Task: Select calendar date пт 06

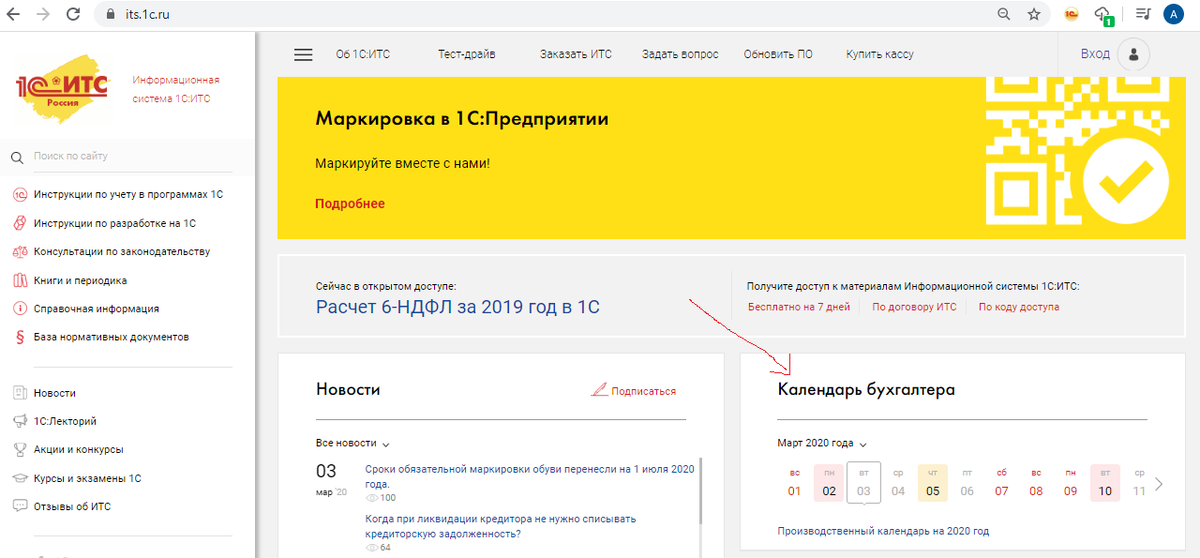Action: (967, 482)
